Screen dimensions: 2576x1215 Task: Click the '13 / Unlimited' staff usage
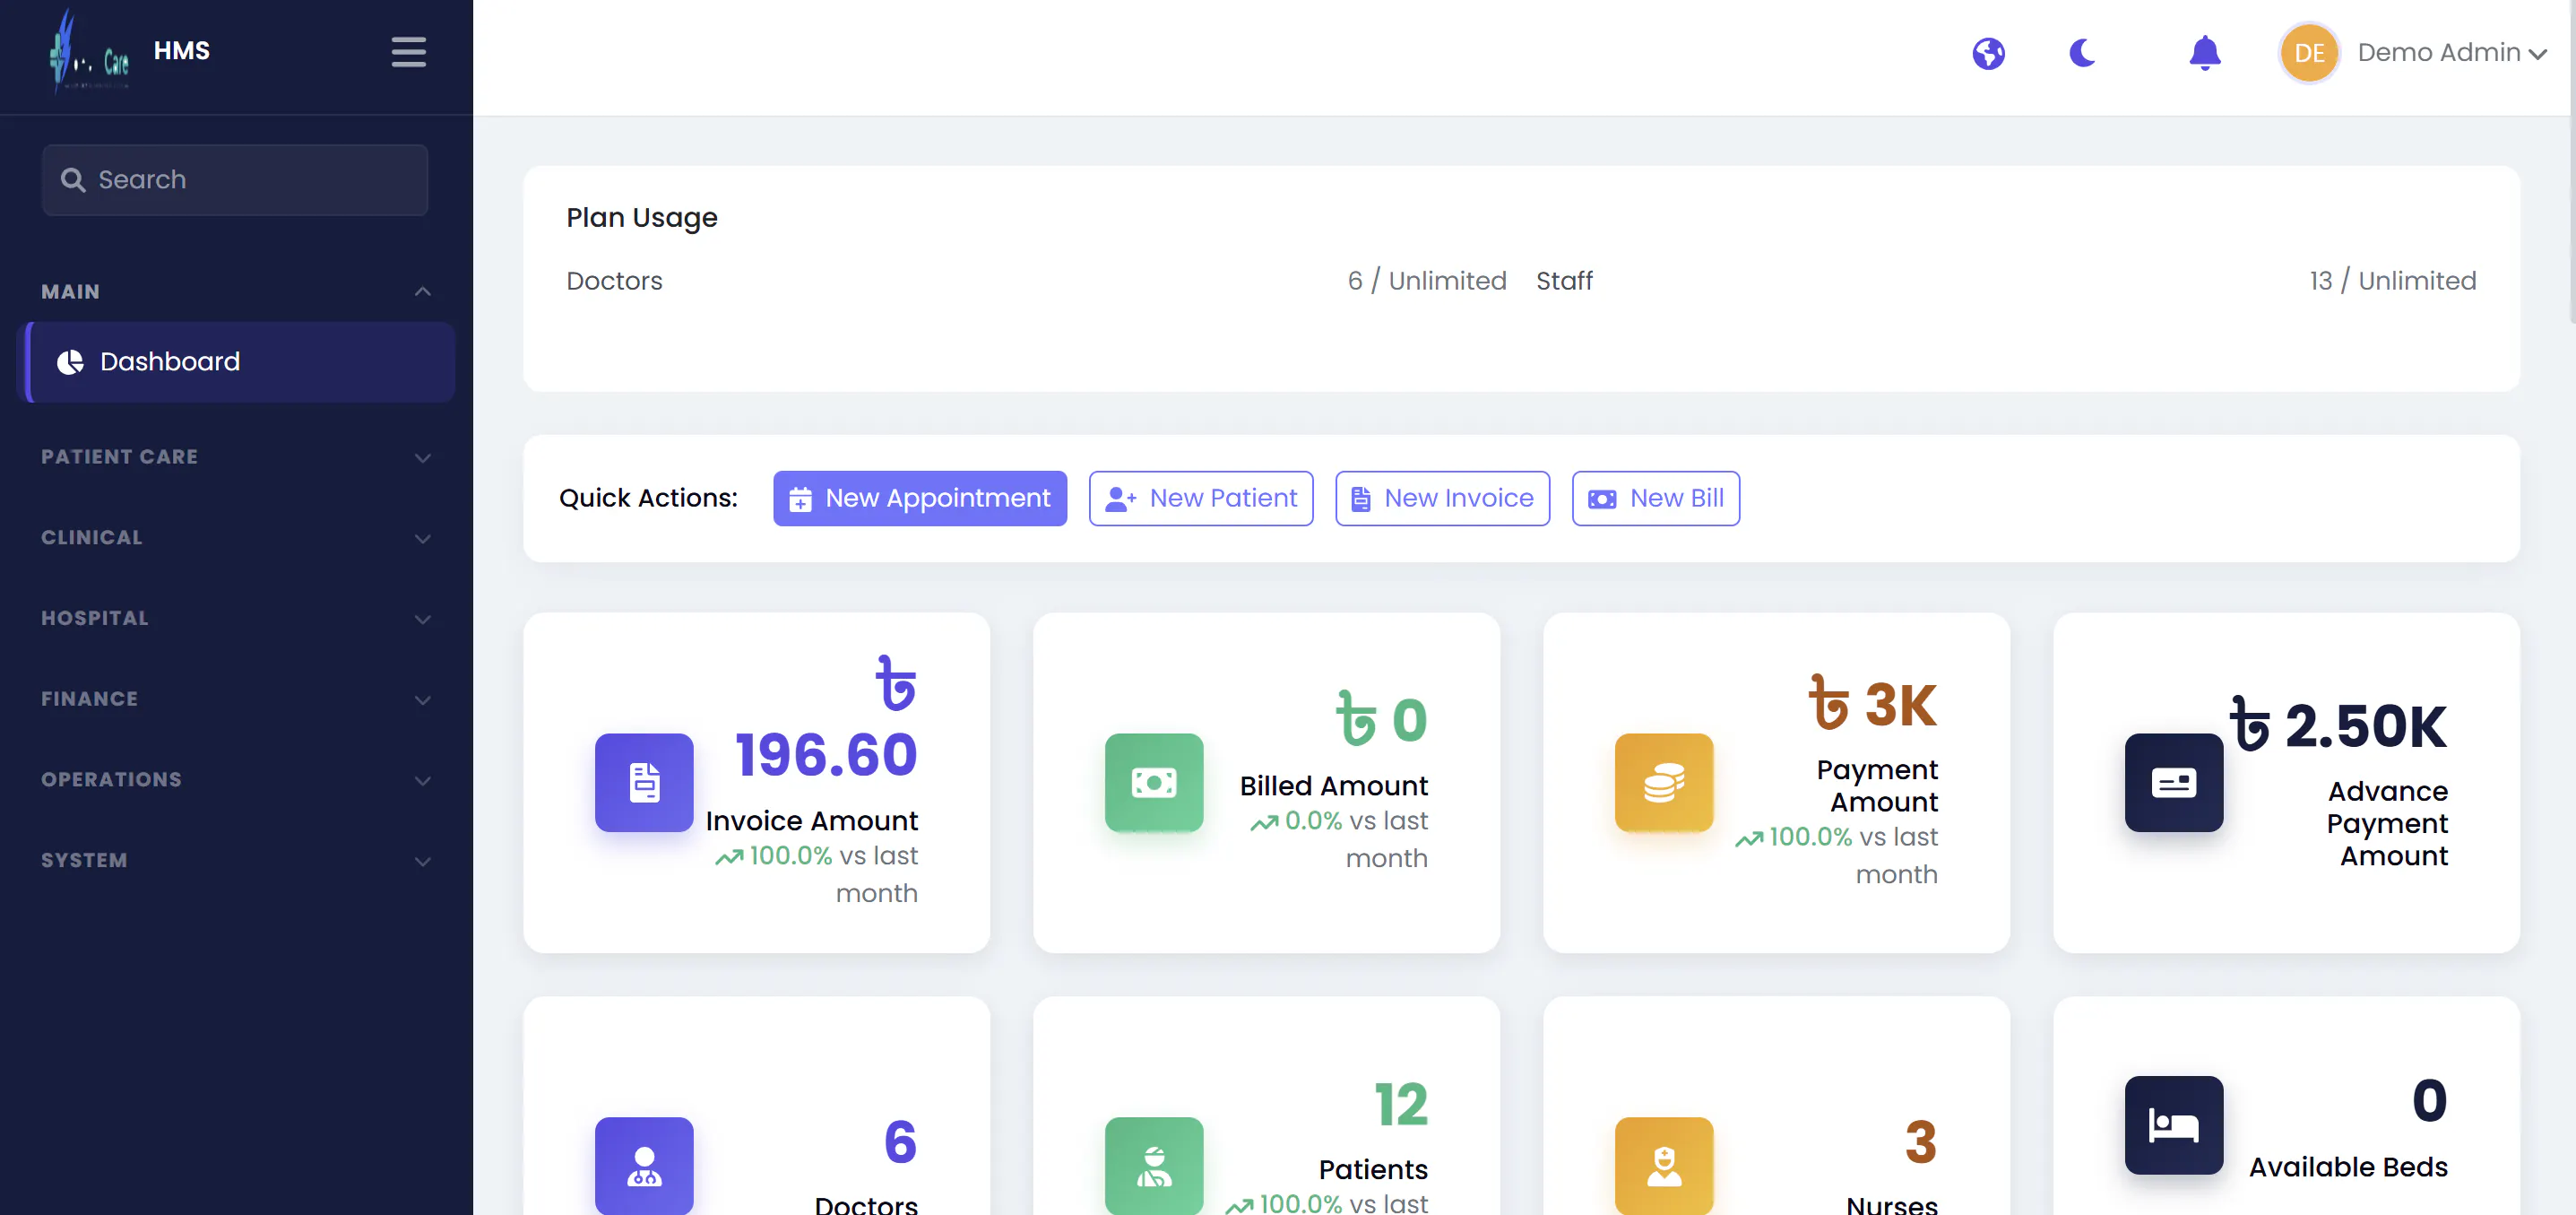pos(2392,281)
